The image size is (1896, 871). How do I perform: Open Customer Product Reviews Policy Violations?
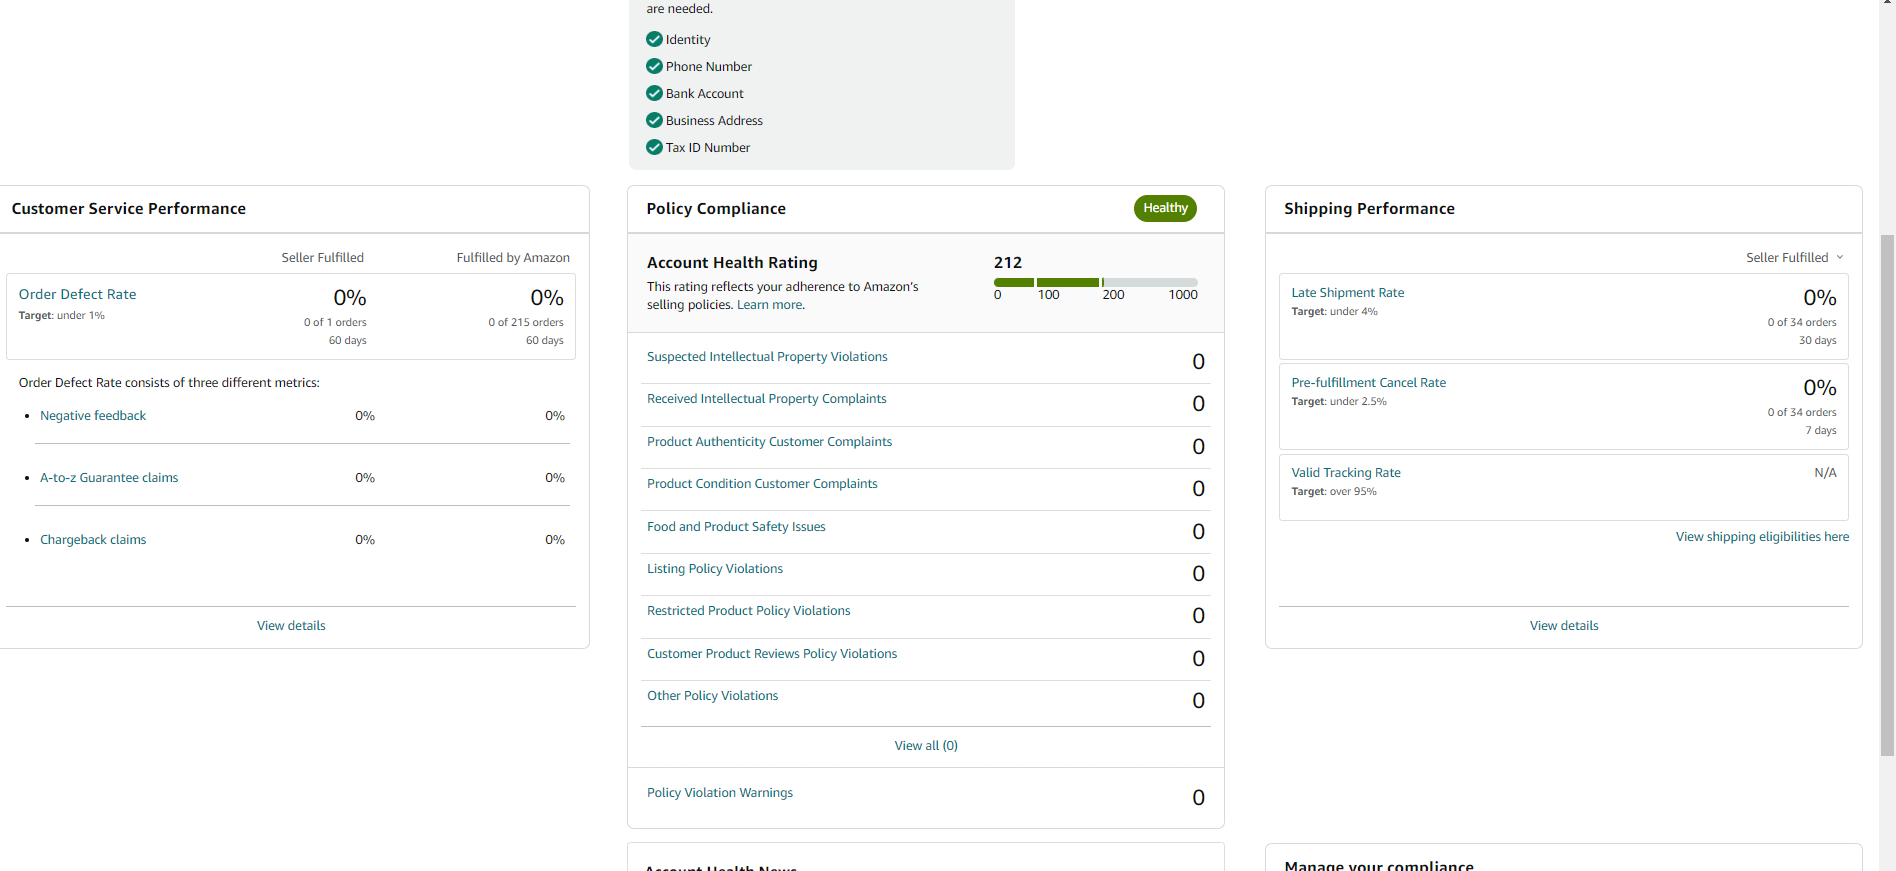point(772,653)
